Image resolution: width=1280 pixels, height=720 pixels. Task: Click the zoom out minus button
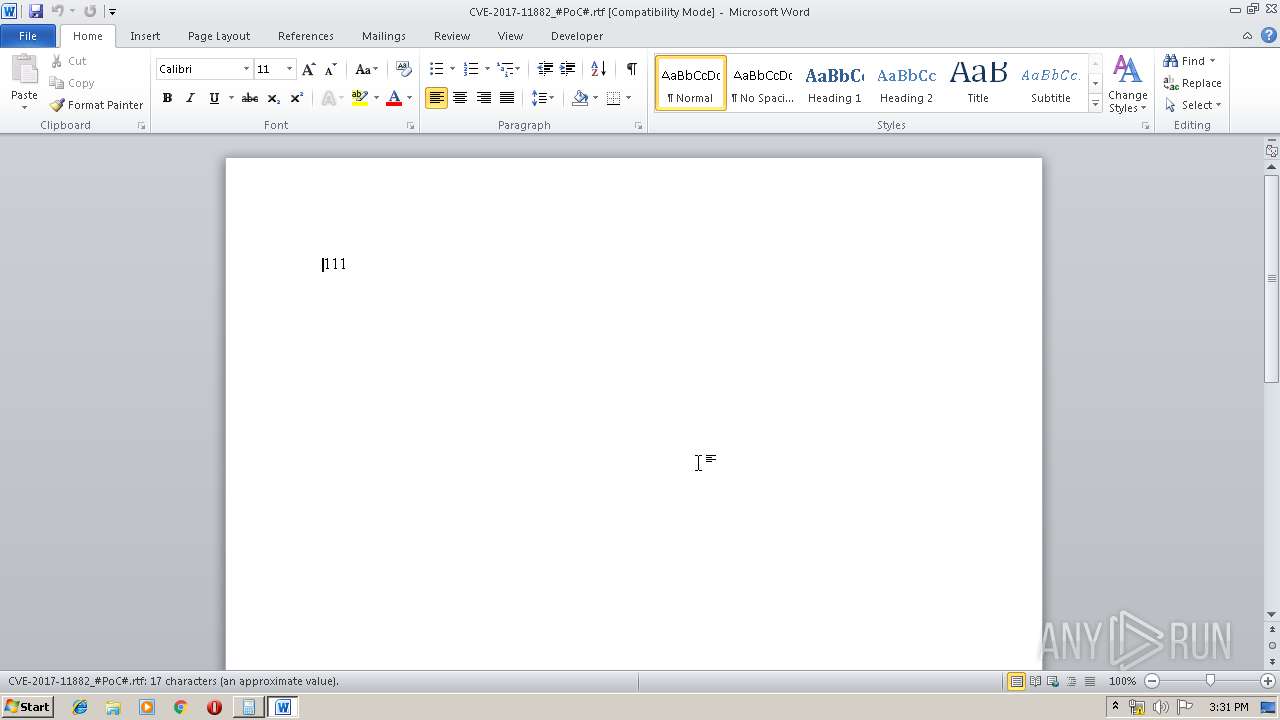pyautogui.click(x=1152, y=681)
